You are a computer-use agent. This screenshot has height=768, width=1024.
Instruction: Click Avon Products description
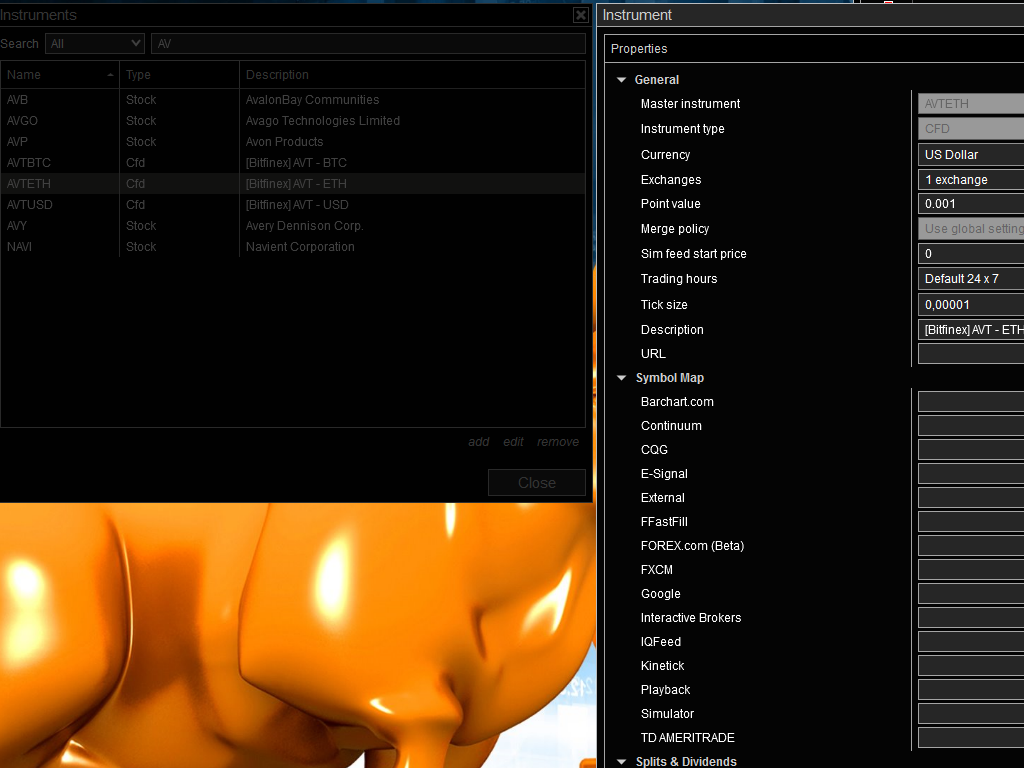(284, 142)
